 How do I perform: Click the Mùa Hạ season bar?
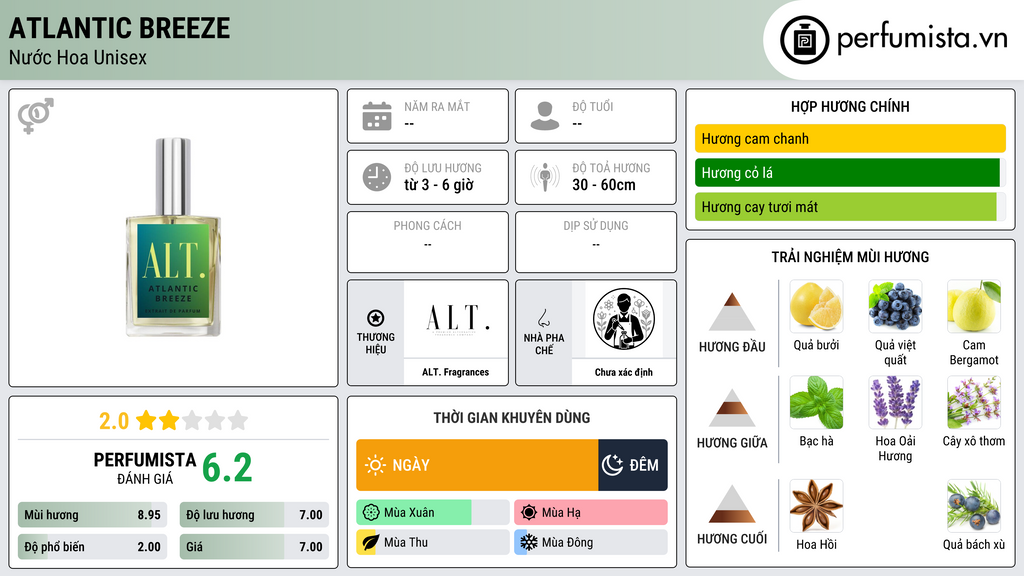591,513
